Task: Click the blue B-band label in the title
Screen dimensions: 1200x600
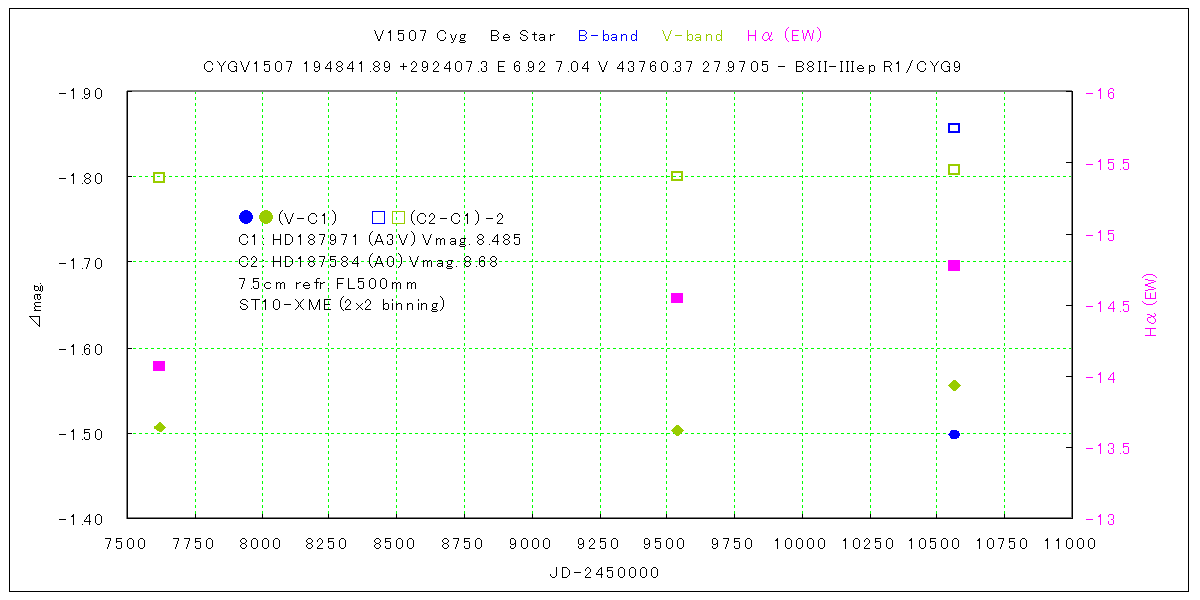Action: (608, 36)
